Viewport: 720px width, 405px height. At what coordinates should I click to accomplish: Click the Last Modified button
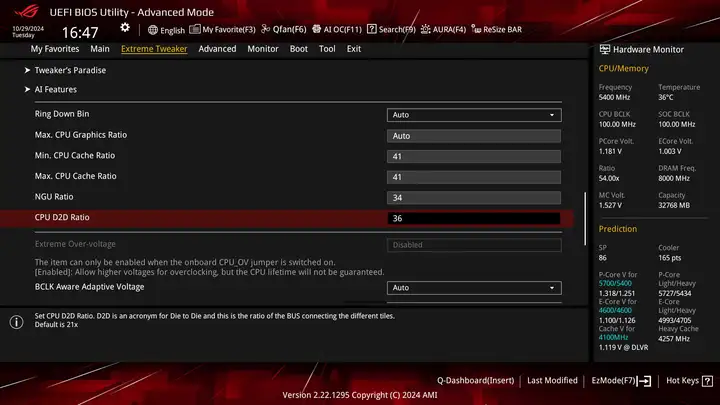point(552,380)
